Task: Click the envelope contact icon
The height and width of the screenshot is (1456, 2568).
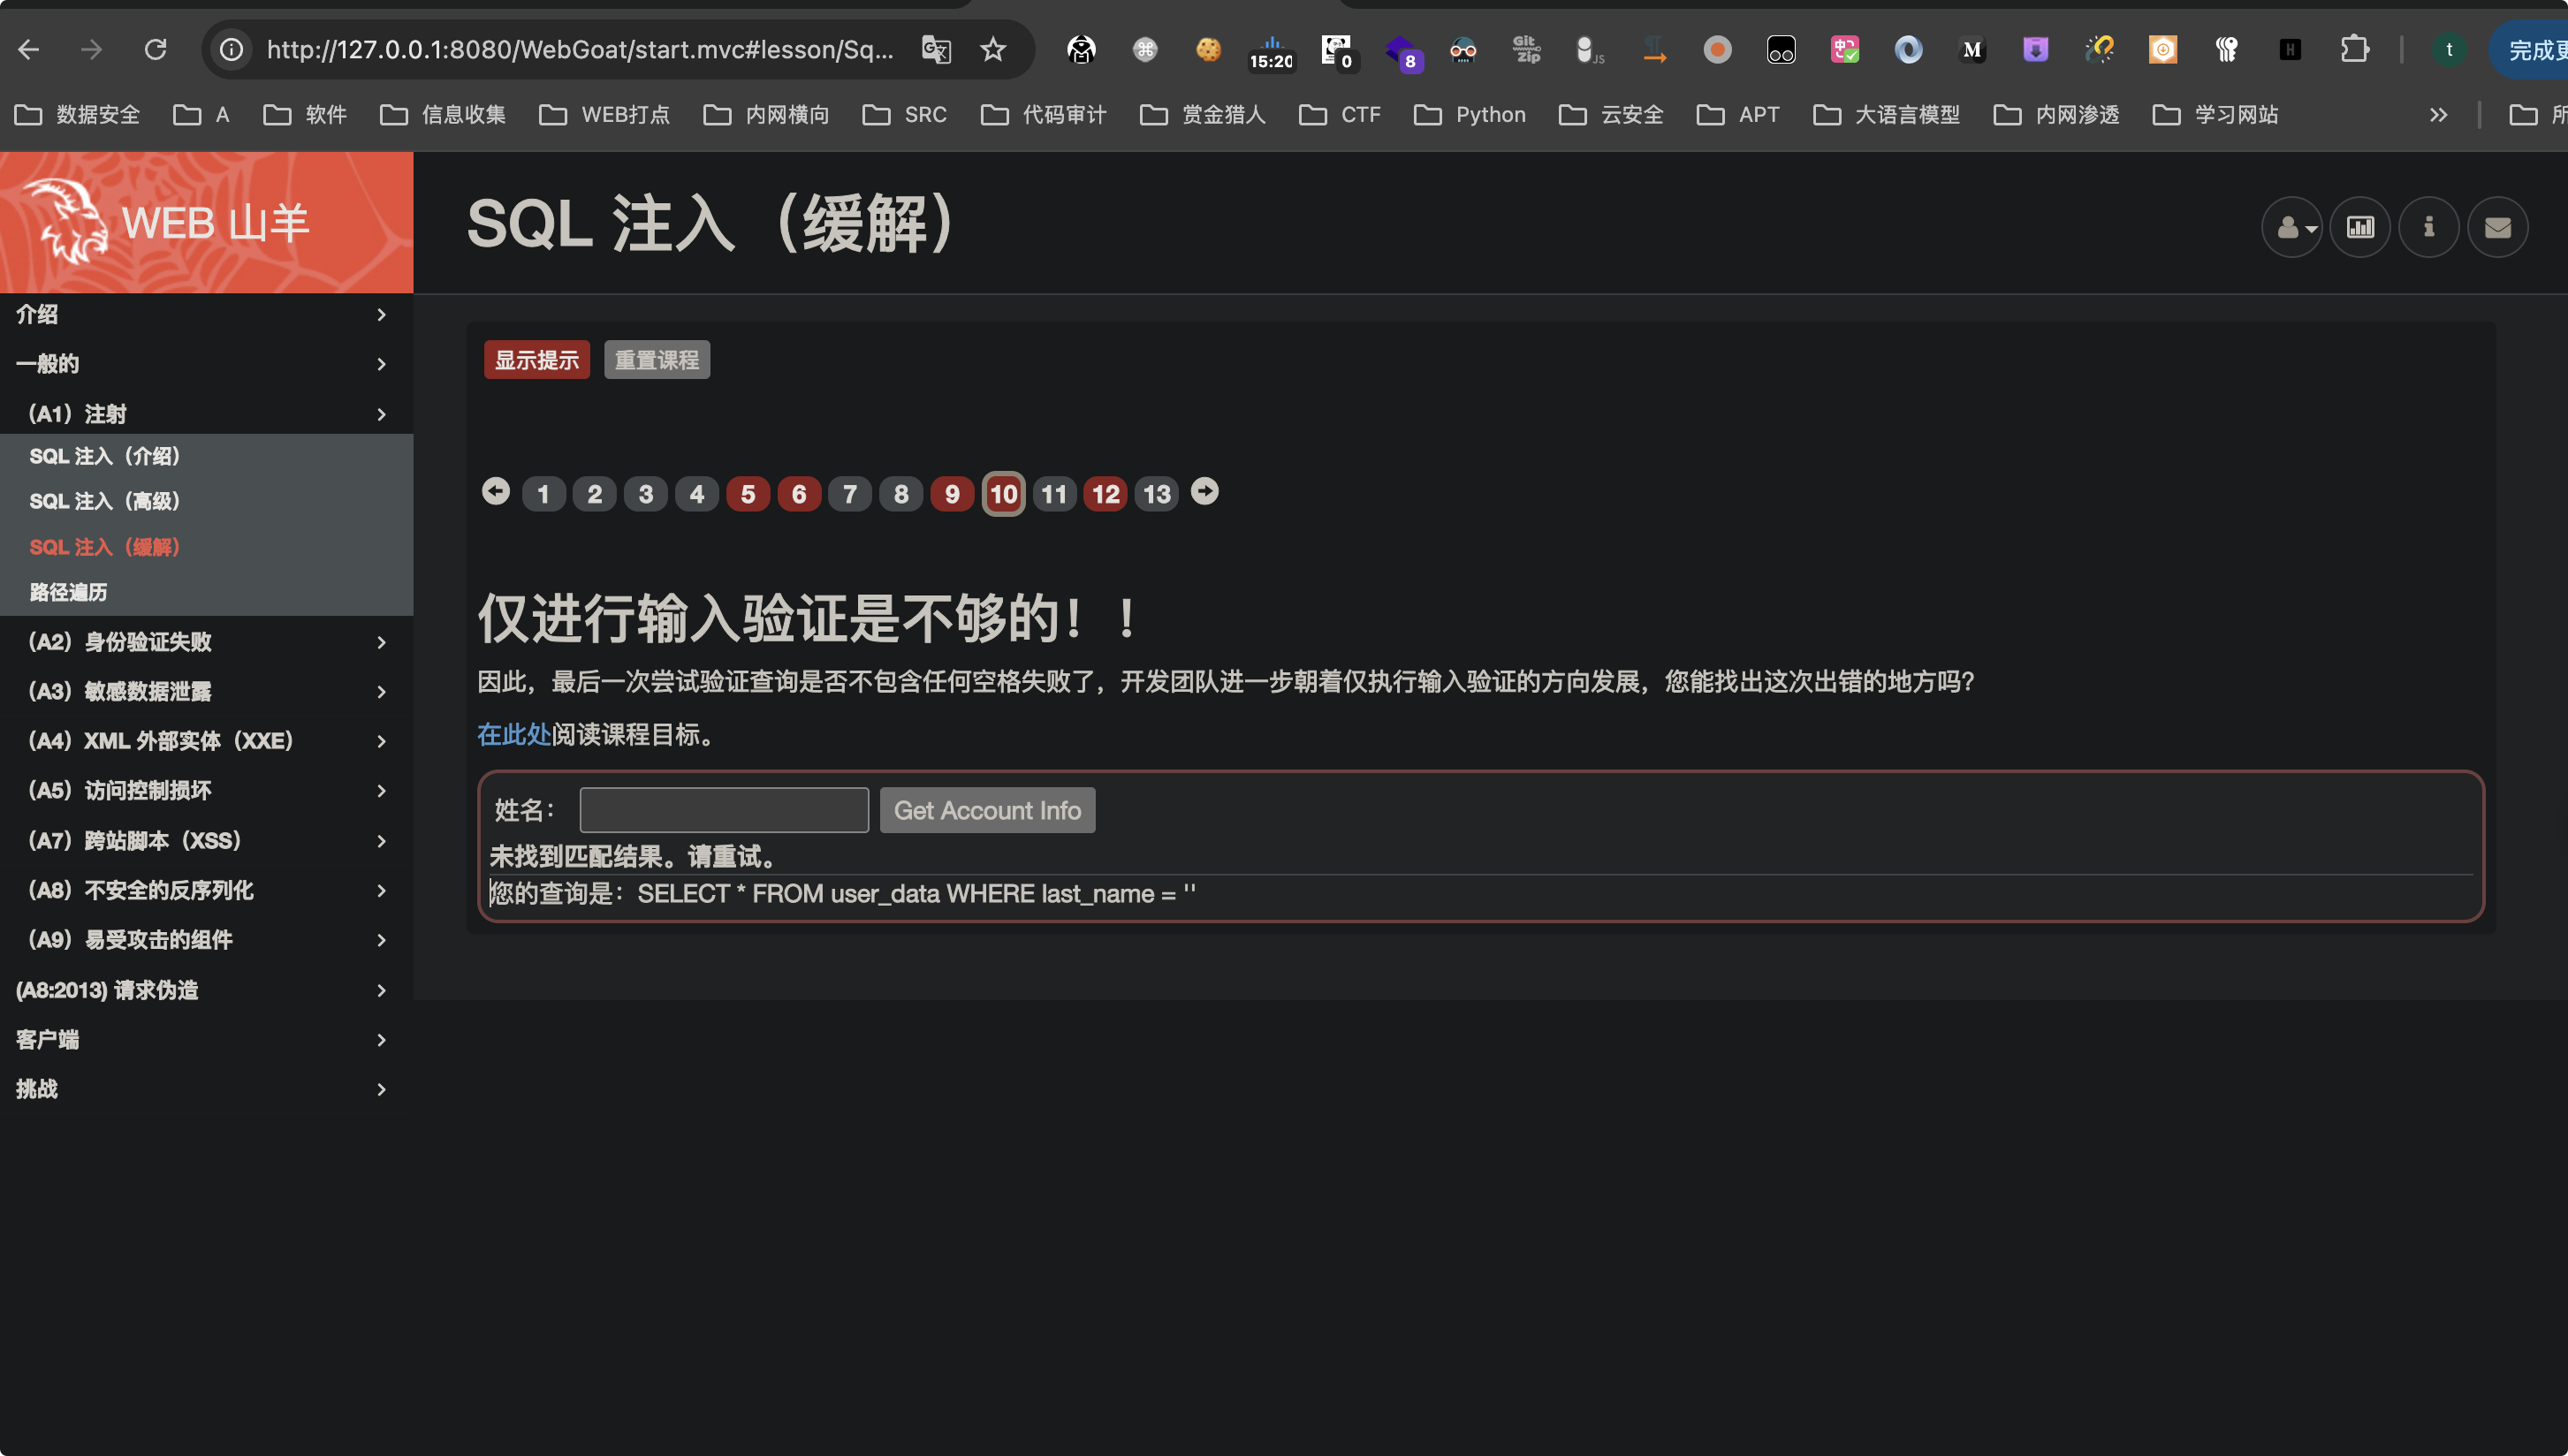Action: coord(2497,227)
